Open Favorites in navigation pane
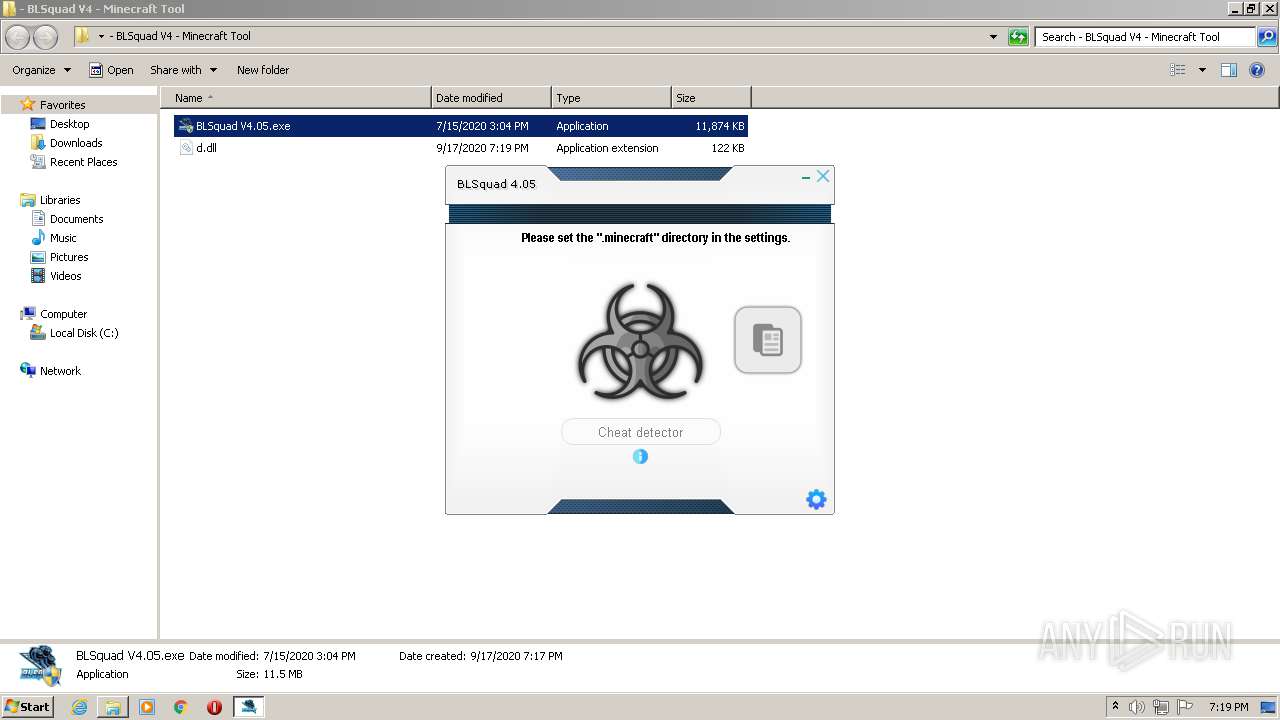The height and width of the screenshot is (720, 1280). coord(62,105)
